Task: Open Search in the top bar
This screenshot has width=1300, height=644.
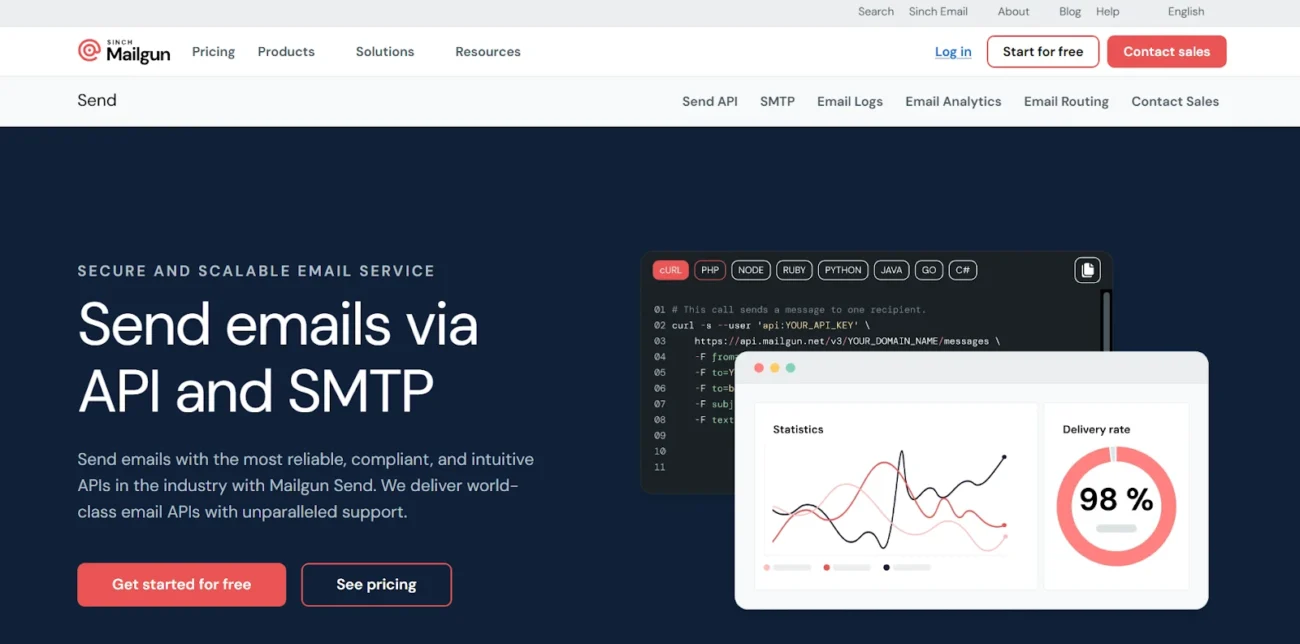Action: [x=876, y=12]
